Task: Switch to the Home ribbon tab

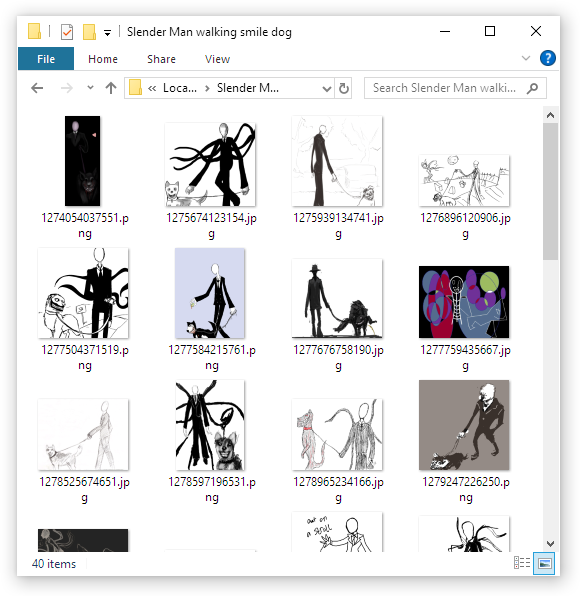Action: click(x=103, y=59)
